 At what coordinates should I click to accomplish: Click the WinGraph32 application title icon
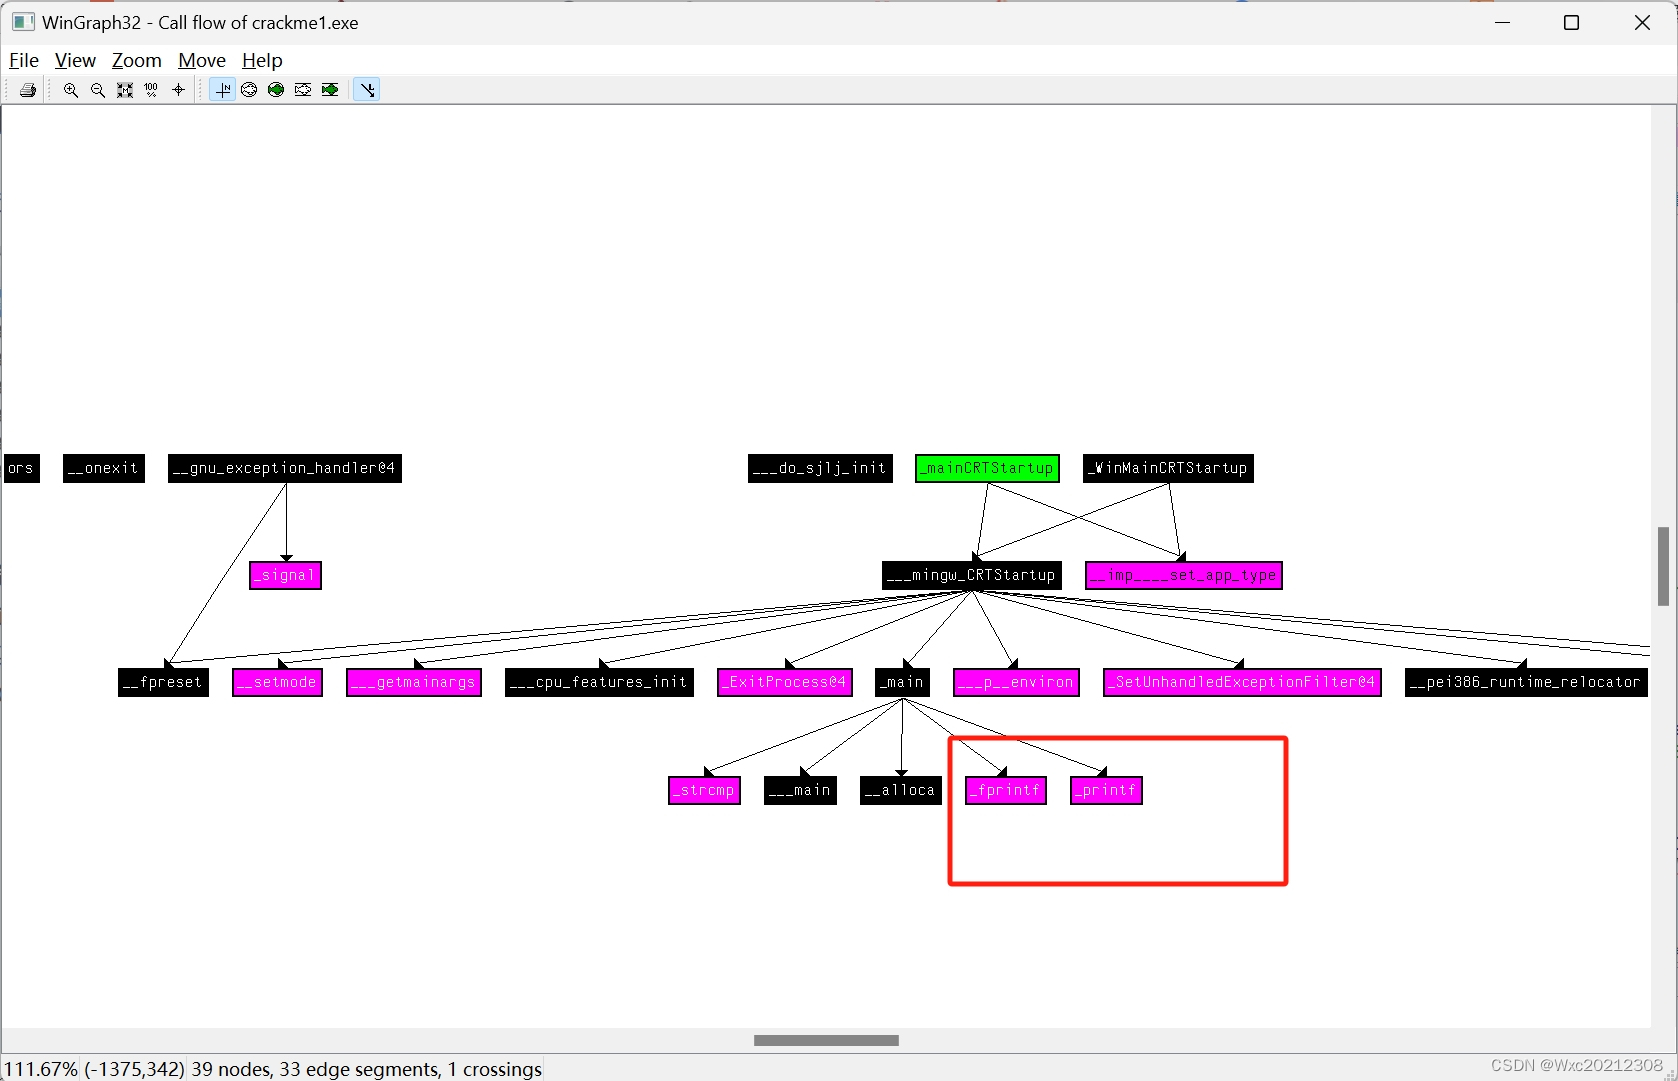(23, 22)
